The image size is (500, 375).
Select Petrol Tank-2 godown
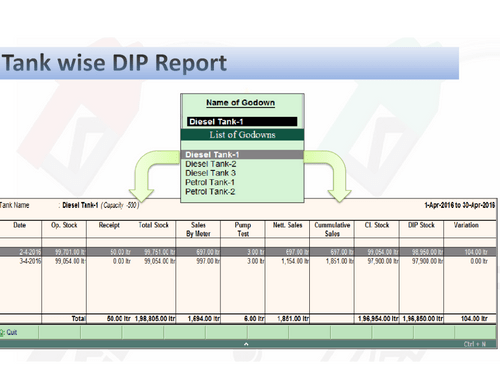[x=210, y=192]
